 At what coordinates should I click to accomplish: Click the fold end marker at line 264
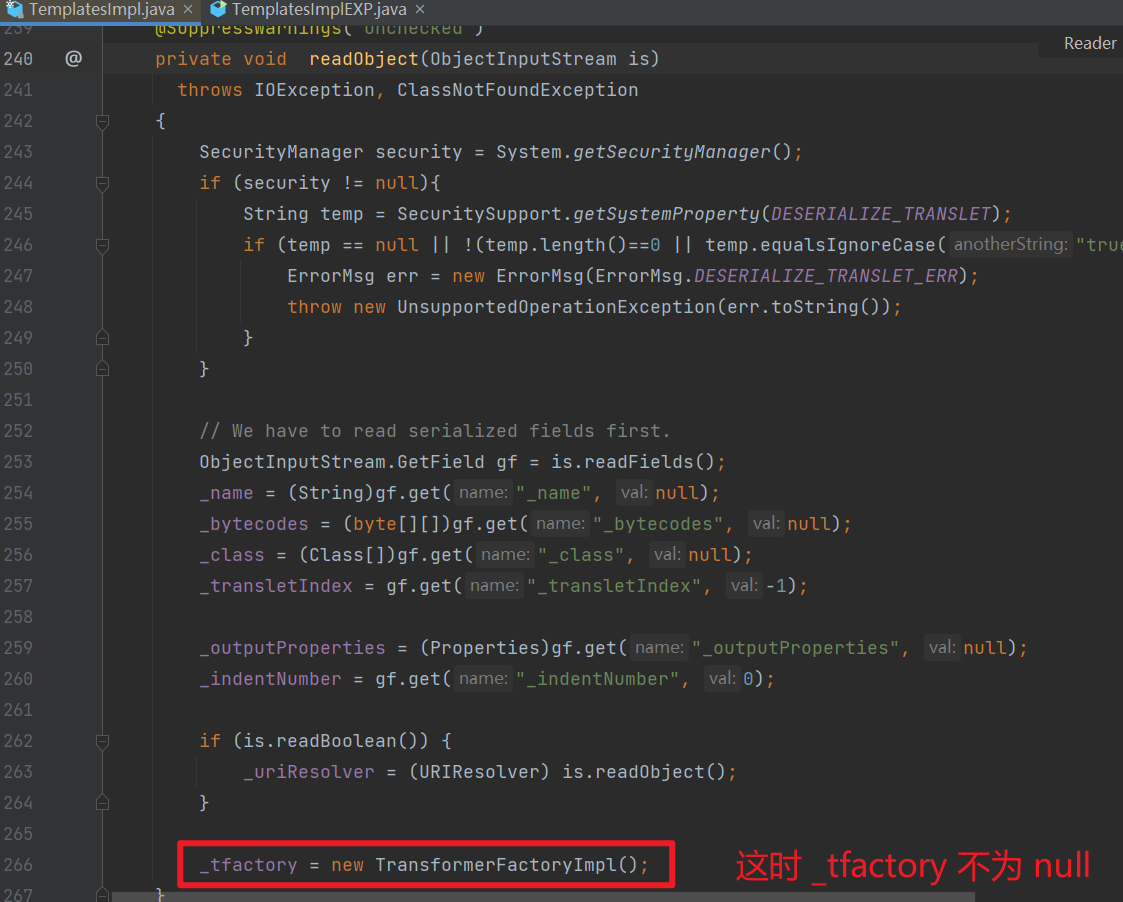101,802
